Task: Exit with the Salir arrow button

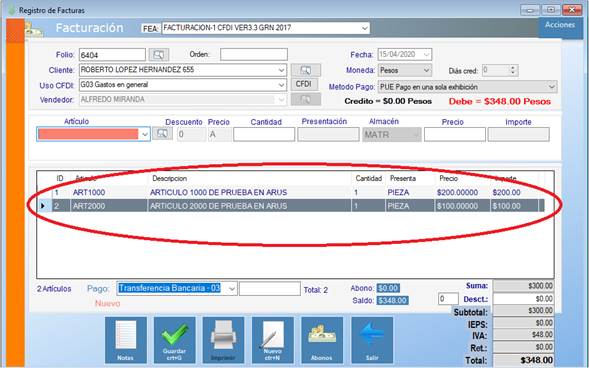Action: [x=372, y=340]
